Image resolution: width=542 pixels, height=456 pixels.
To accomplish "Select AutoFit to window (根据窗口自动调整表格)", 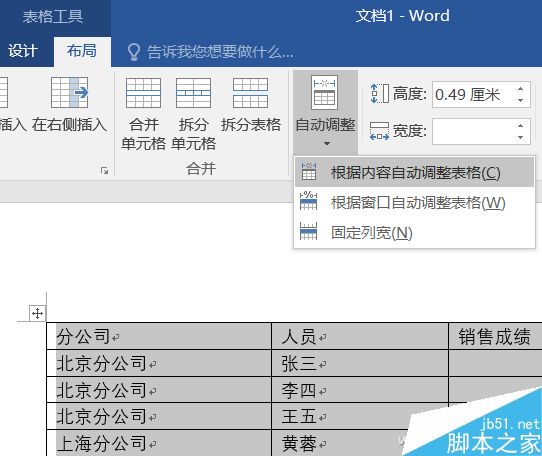I will tap(414, 202).
